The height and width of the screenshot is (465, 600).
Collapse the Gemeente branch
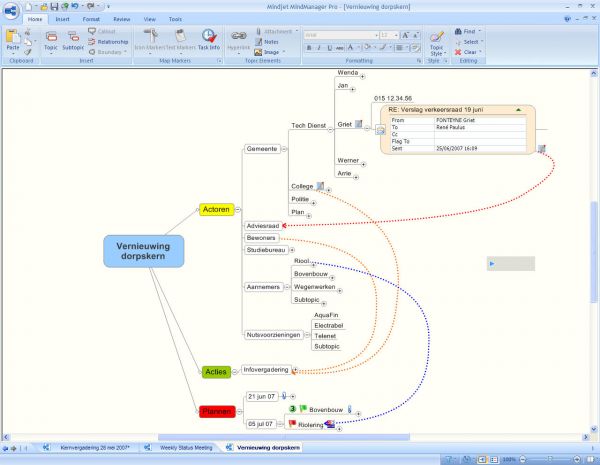[x=284, y=149]
